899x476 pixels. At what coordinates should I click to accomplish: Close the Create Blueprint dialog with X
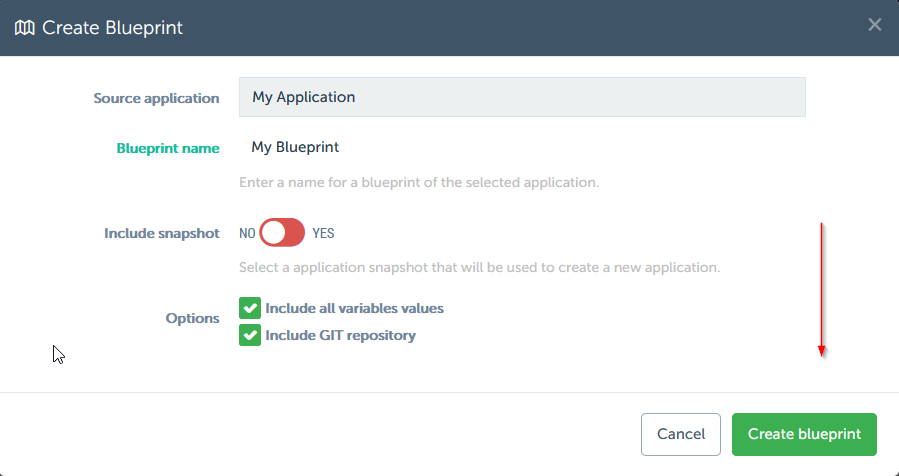click(874, 25)
